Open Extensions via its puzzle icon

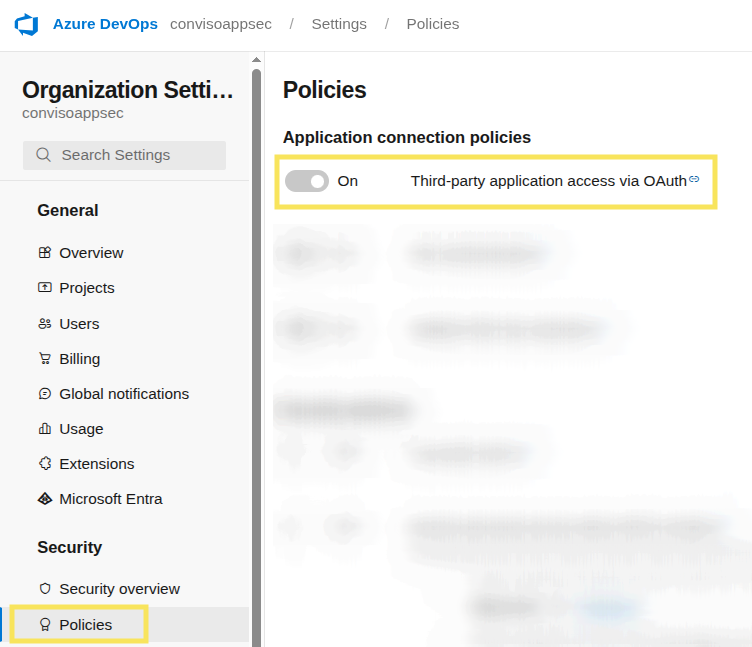tap(44, 464)
